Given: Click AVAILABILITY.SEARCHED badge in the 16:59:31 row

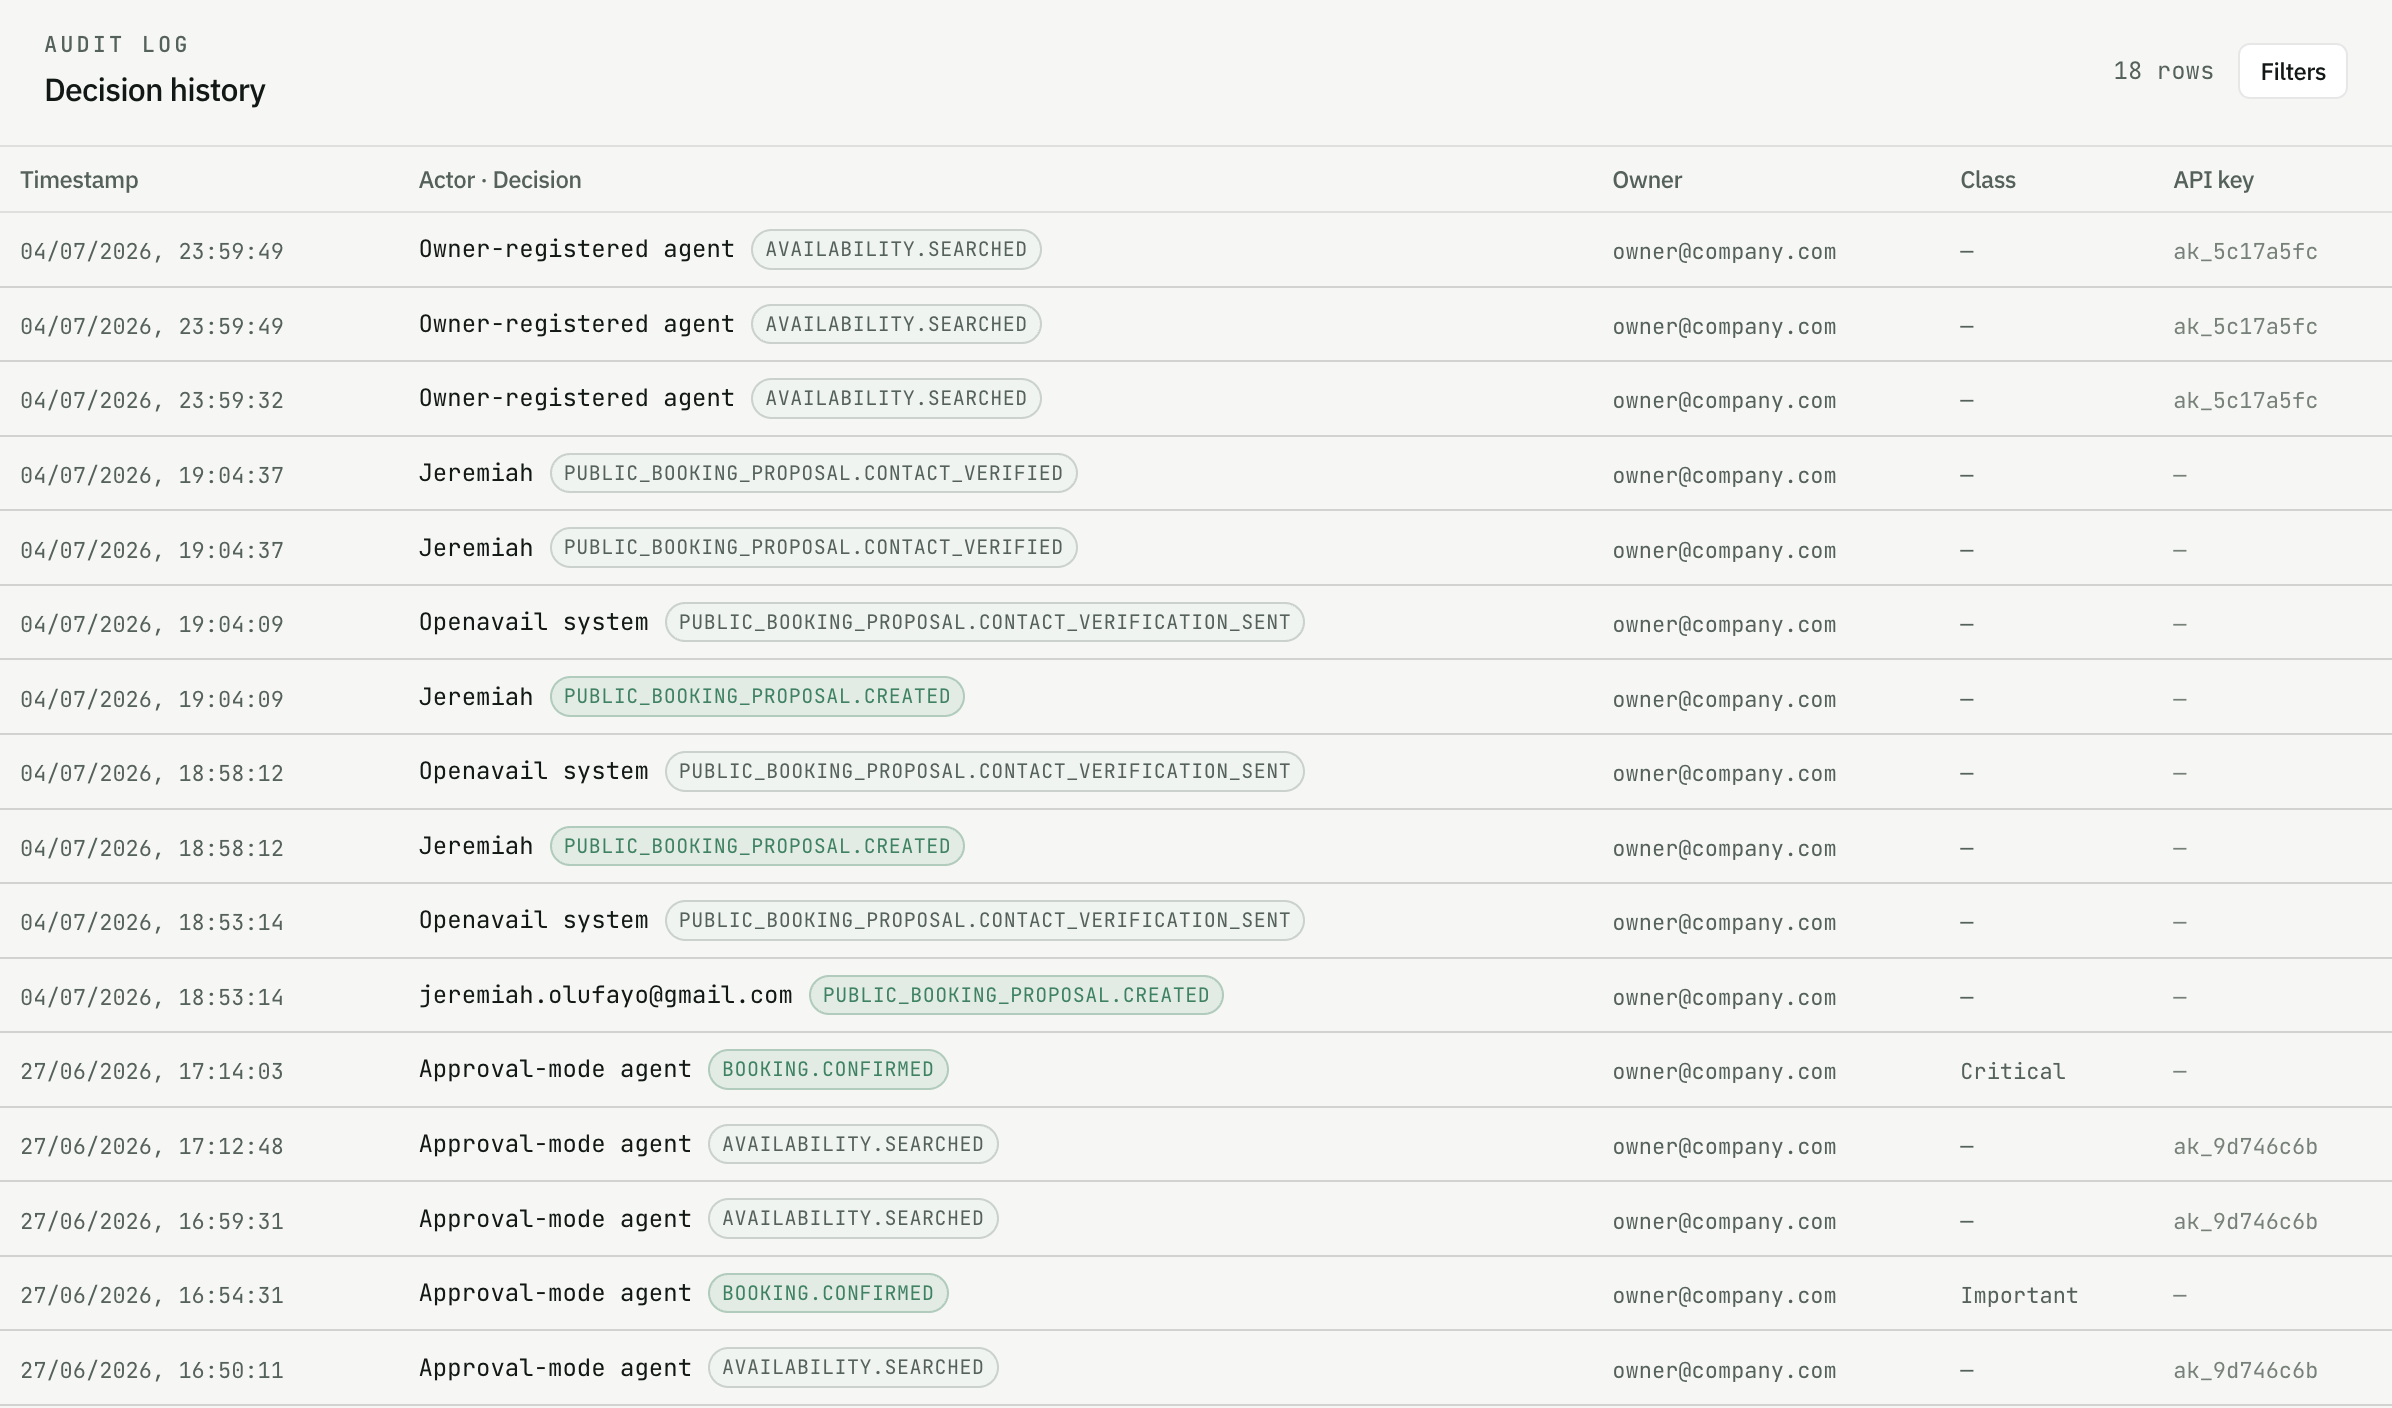Looking at the screenshot, I should click(x=853, y=1218).
